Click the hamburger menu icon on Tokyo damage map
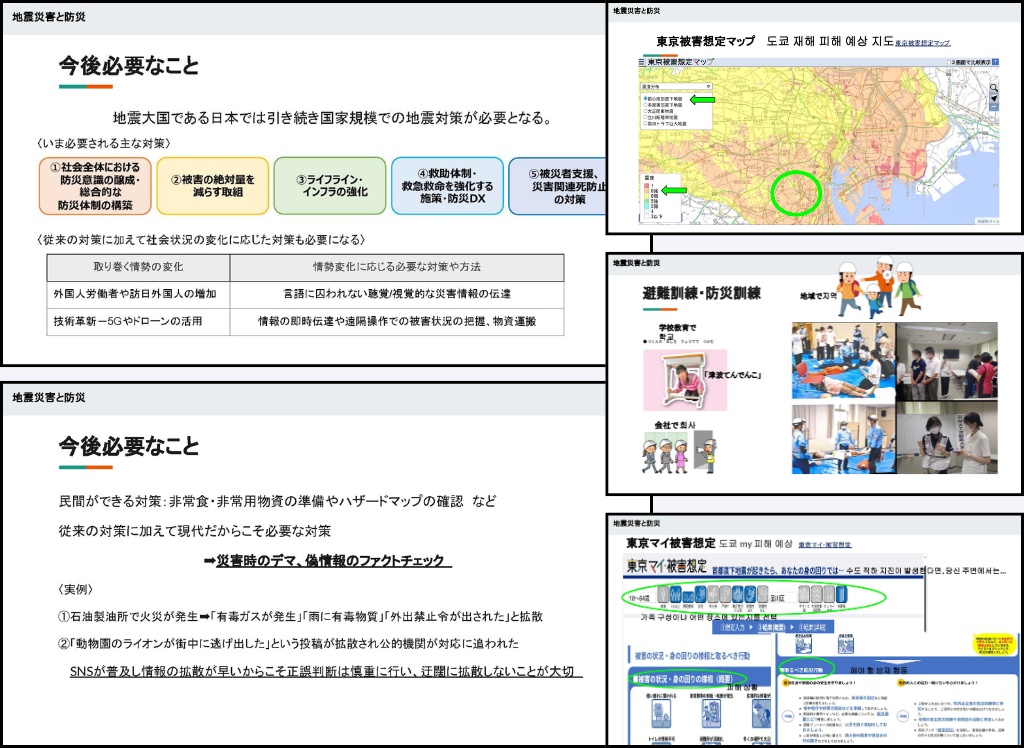 (643, 62)
